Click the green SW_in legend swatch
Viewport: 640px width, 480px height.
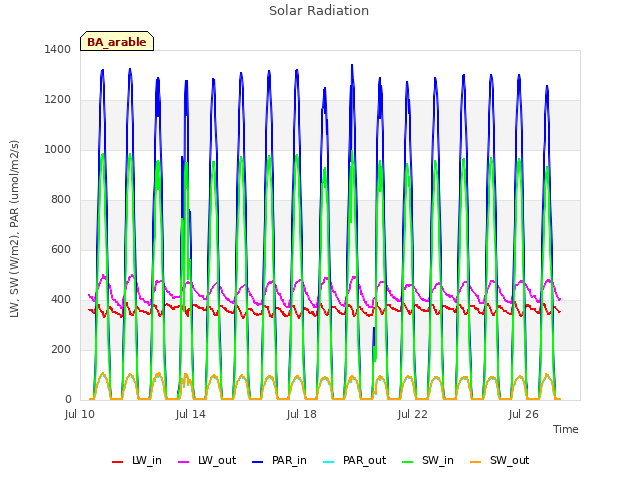click(408, 462)
